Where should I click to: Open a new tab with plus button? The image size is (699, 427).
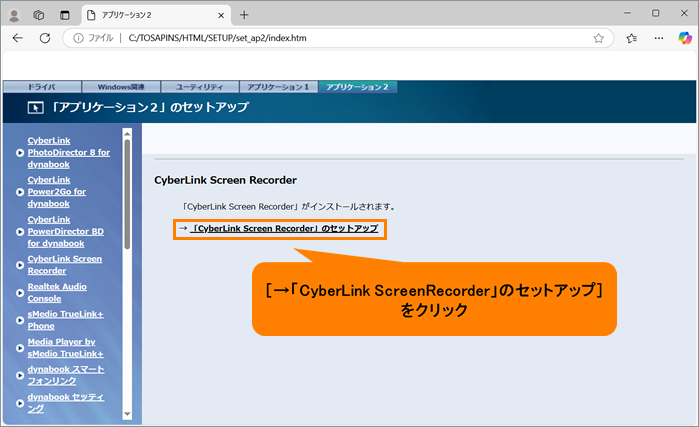click(x=244, y=15)
